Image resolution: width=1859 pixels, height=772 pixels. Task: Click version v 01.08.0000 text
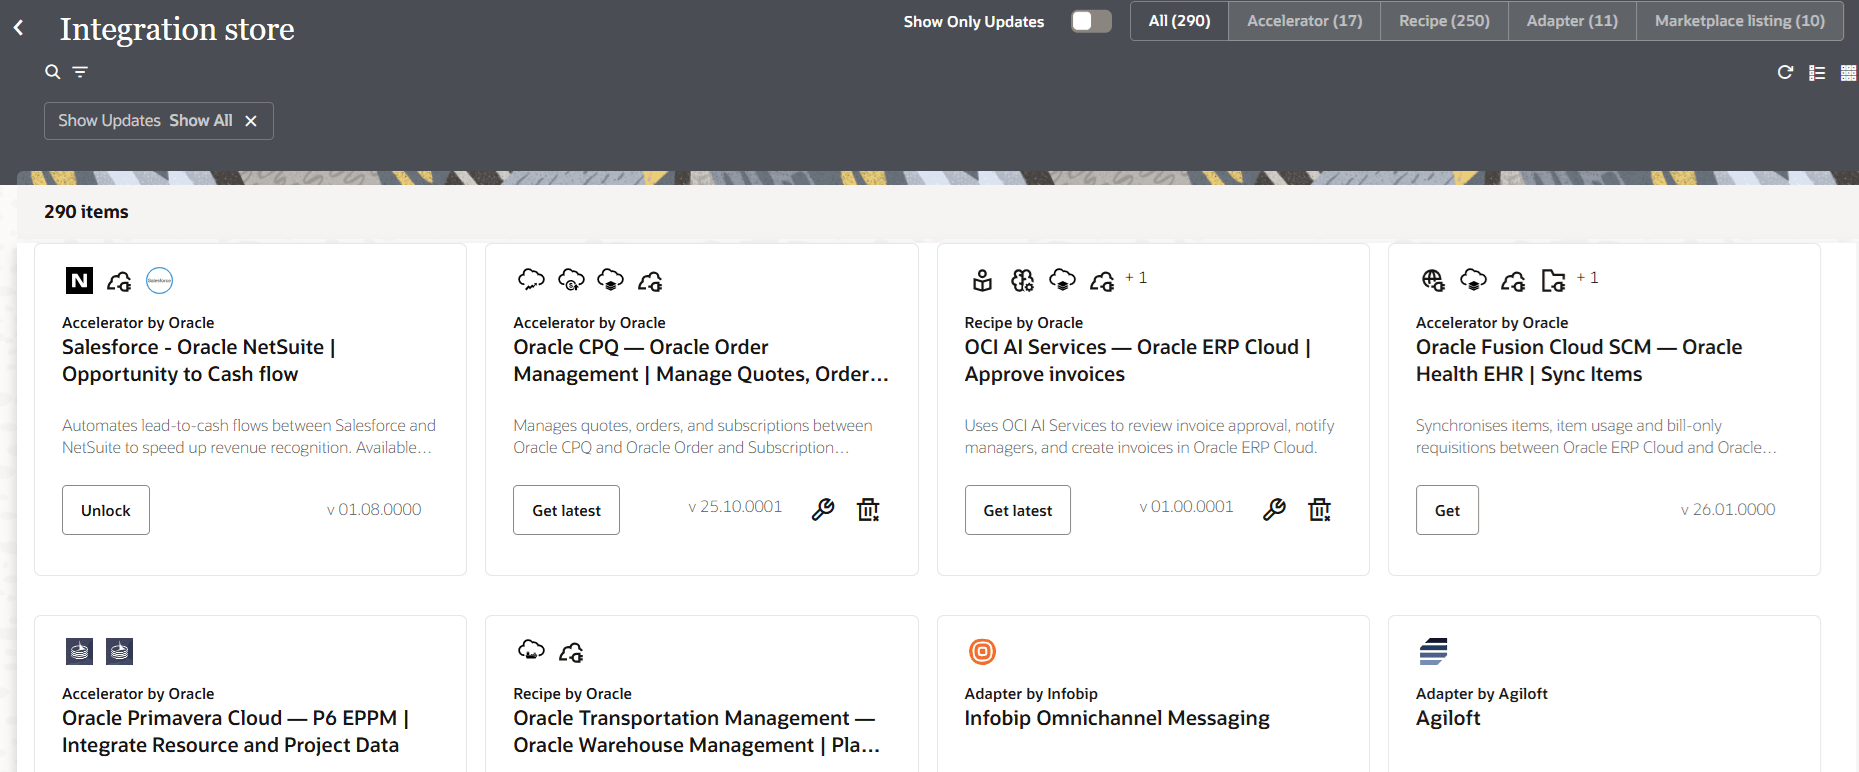(374, 510)
